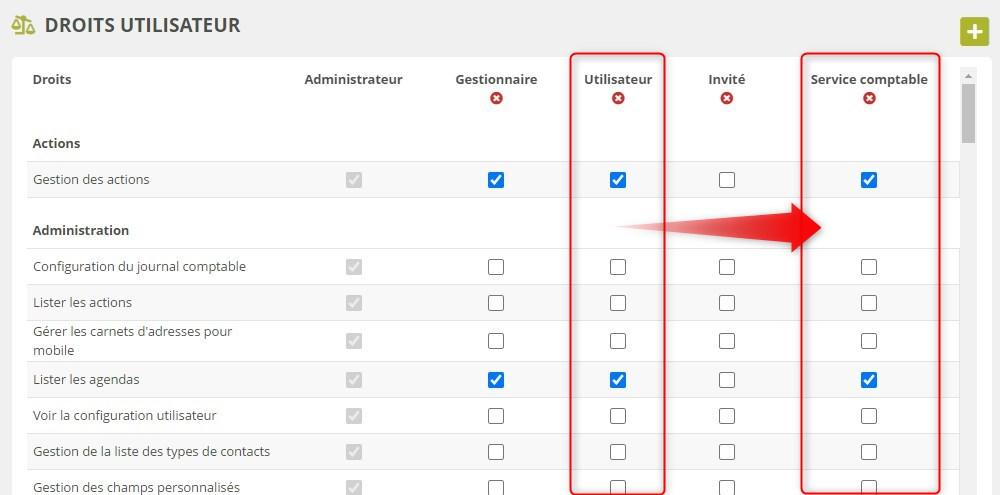1000x495 pixels.
Task: Uncheck Gestion des actions for Service comptable
Action: pos(869,180)
